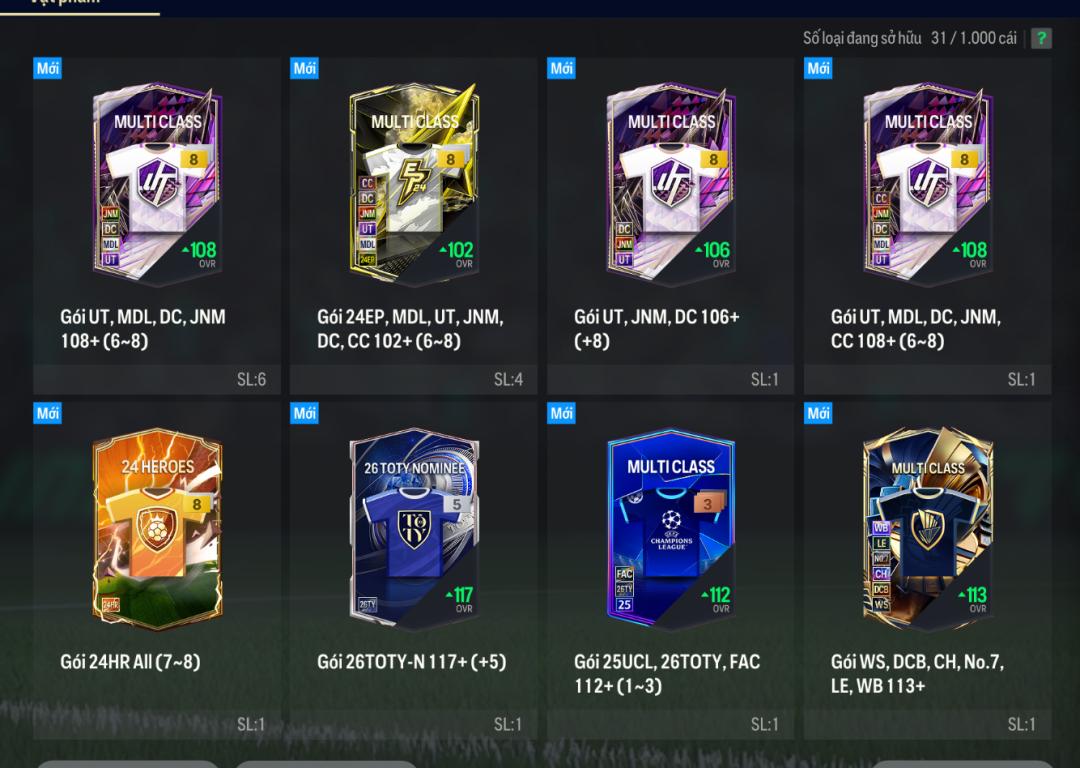This screenshot has width=1080, height=768.
Task: Click the Mới badge on the 24EP pack
Action: [x=304, y=68]
